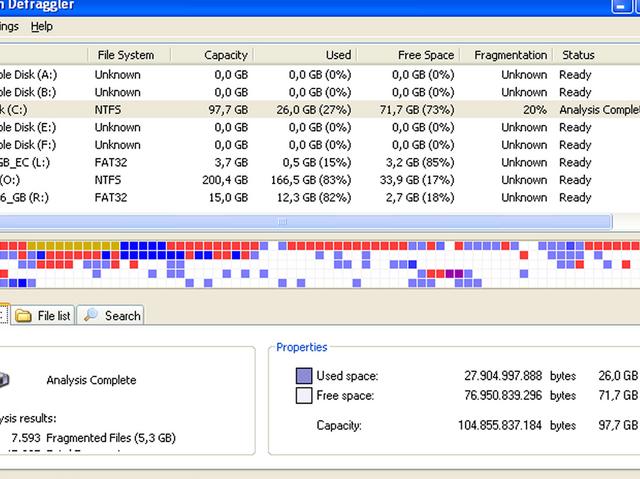Image resolution: width=640 pixels, height=479 pixels.
Task: Click the 27.904.997.888 bytes used value
Action: coord(503,376)
